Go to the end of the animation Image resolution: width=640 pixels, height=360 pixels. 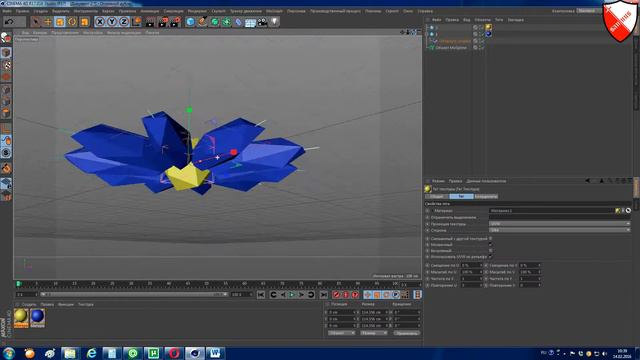tap(323, 294)
